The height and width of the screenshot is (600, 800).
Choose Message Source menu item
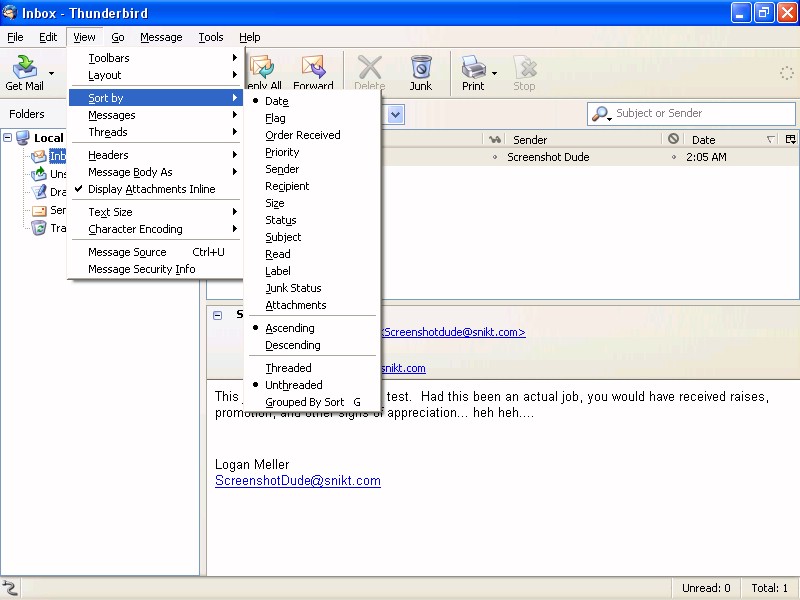click(x=156, y=252)
